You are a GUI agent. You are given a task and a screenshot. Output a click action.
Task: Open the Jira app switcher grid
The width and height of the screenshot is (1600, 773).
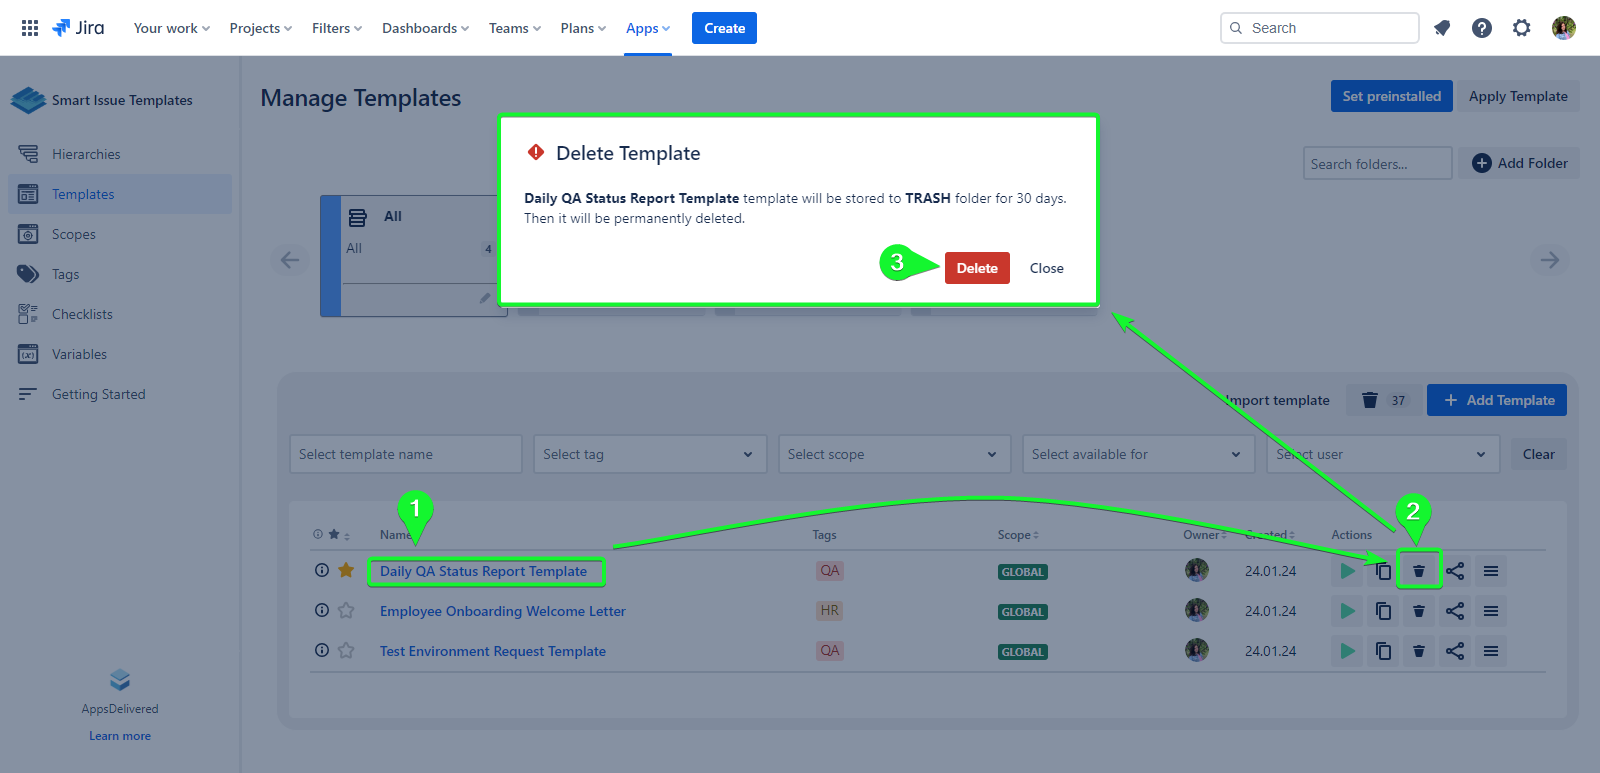tap(30, 28)
